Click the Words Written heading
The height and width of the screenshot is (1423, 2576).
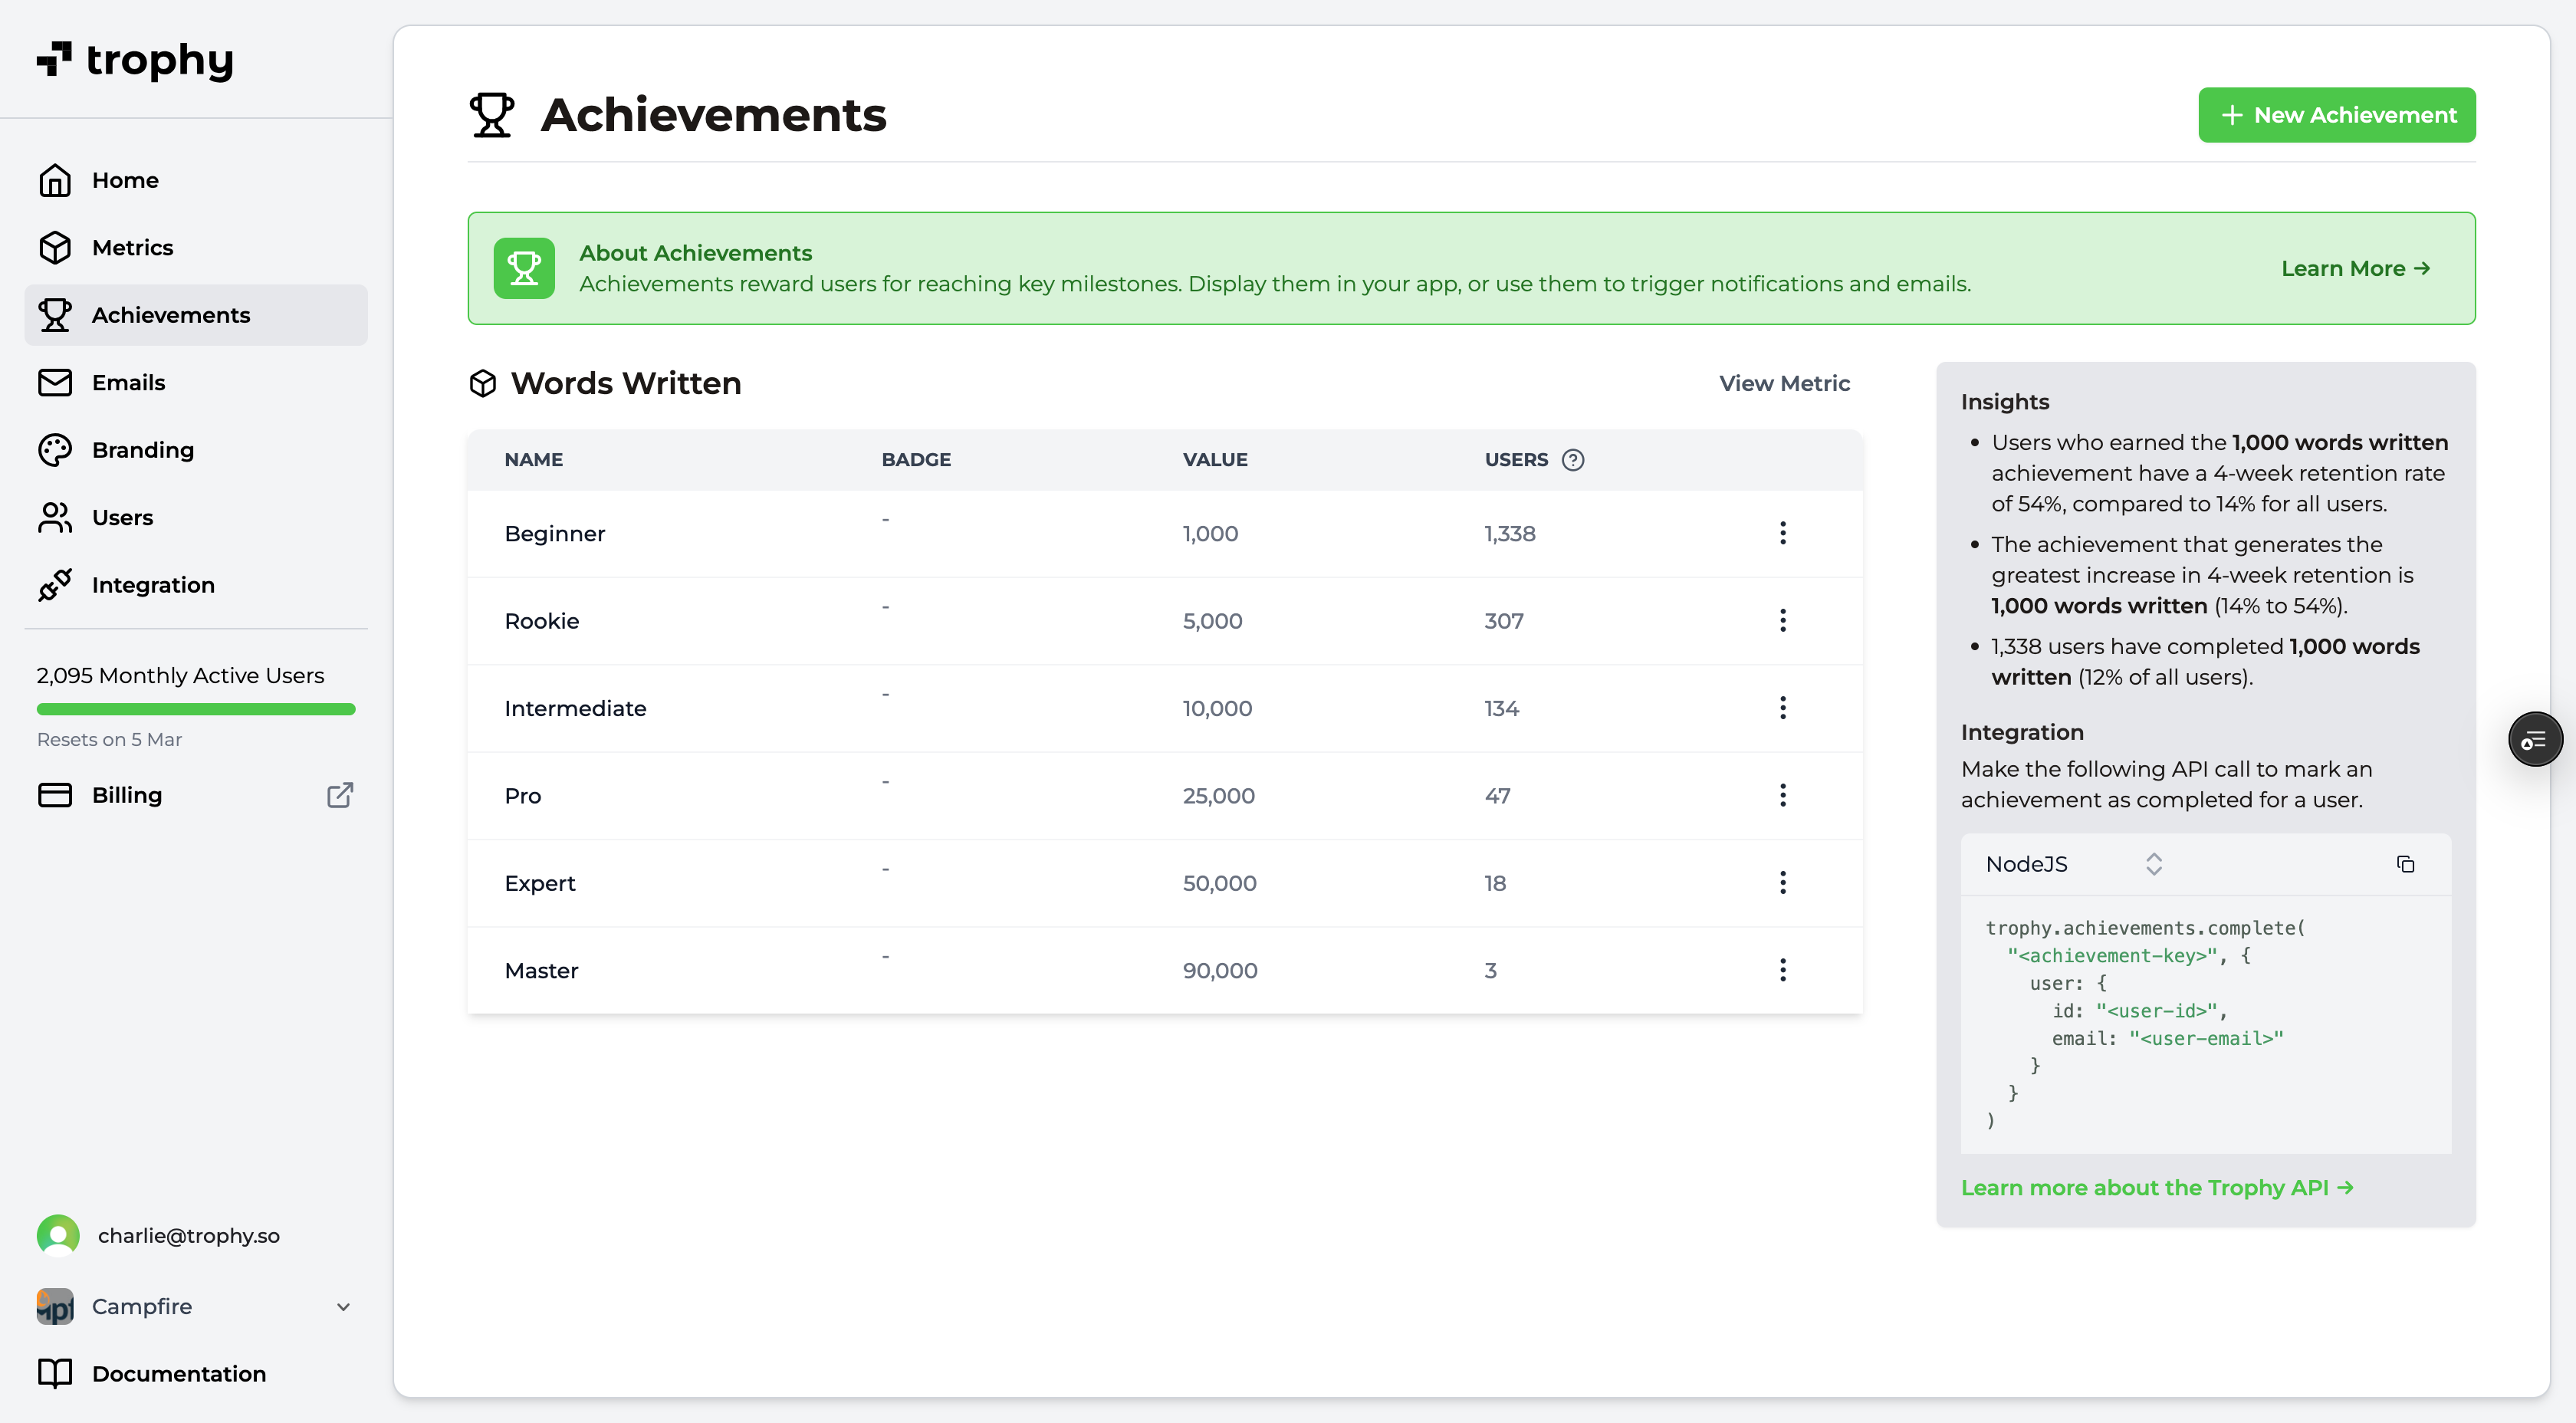pyautogui.click(x=626, y=383)
